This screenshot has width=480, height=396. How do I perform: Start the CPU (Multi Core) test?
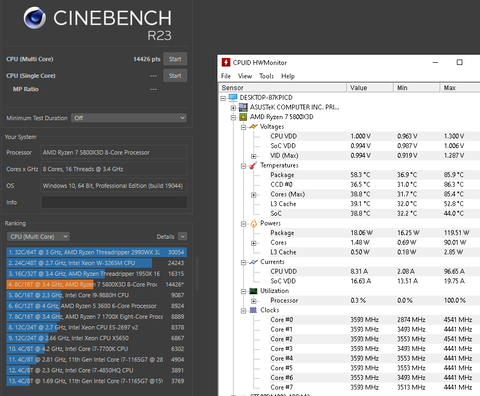tap(175, 59)
